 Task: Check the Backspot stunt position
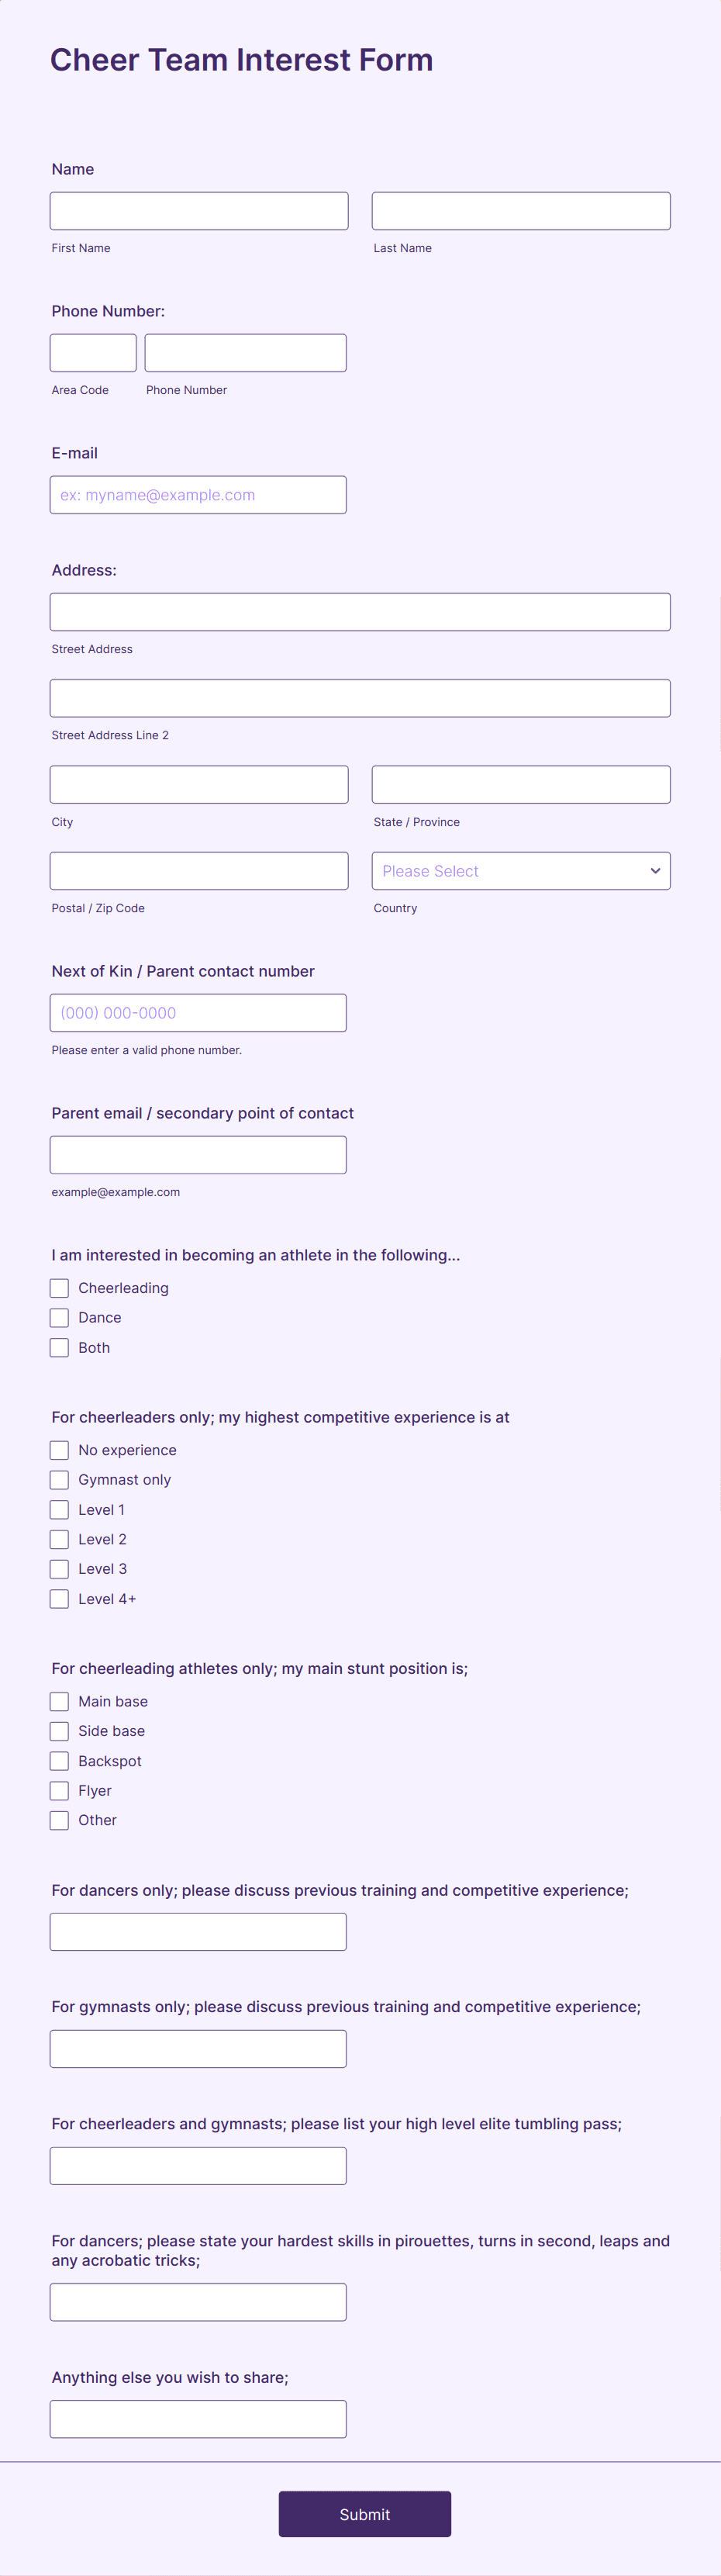(x=59, y=1760)
